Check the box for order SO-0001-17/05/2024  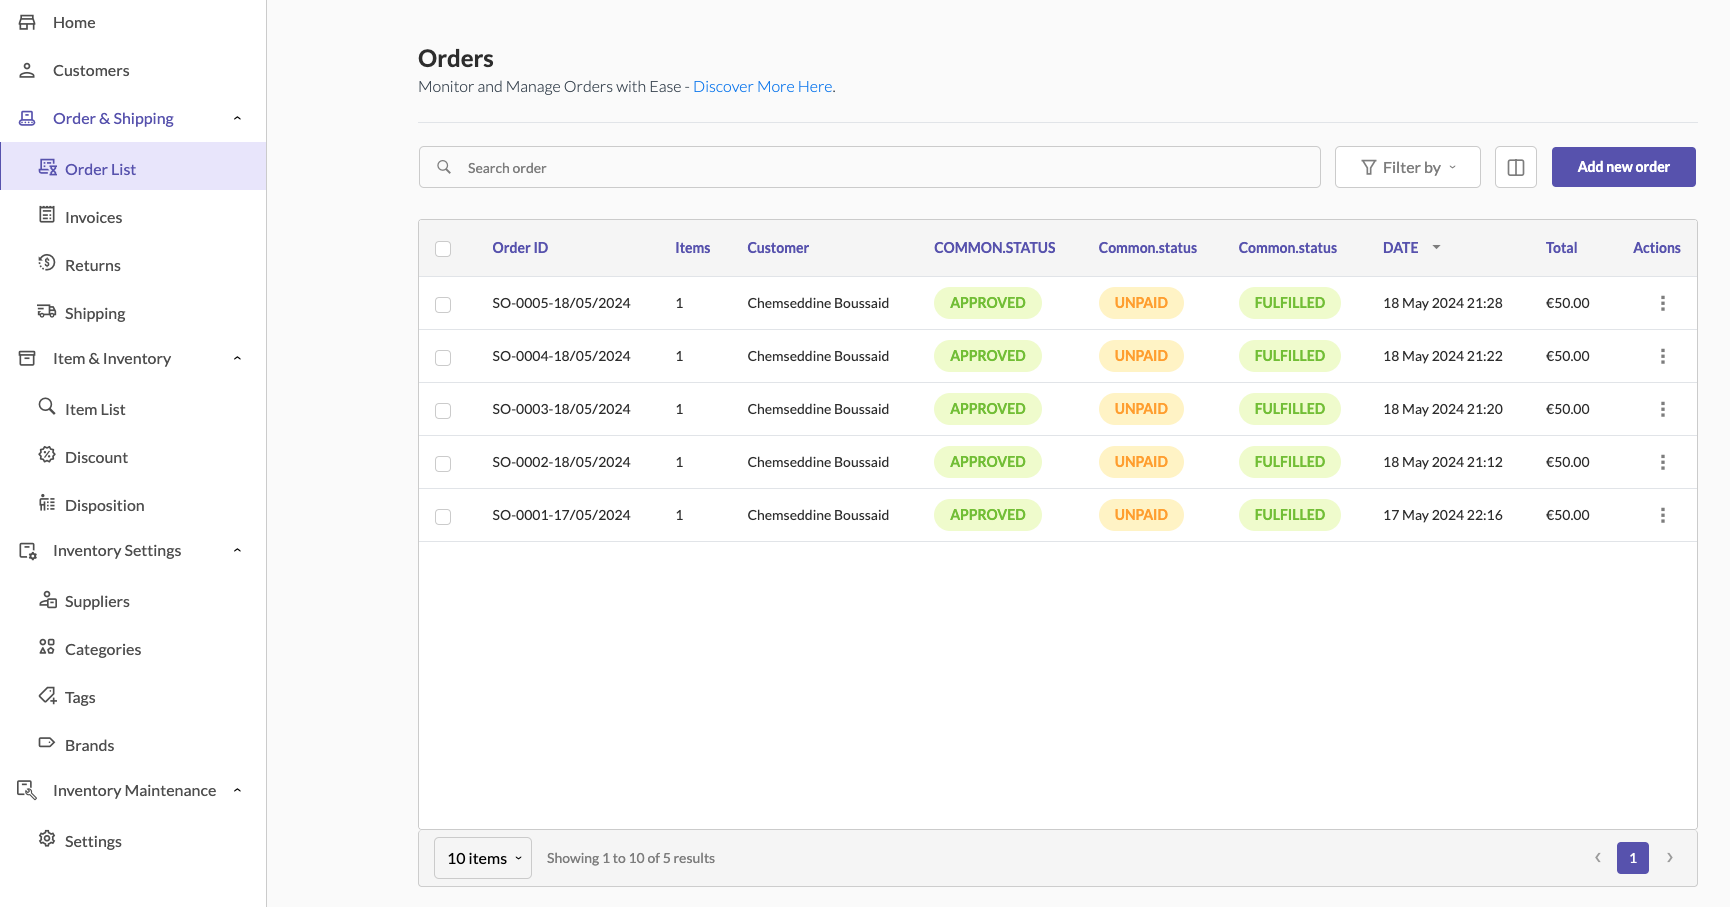[443, 517]
